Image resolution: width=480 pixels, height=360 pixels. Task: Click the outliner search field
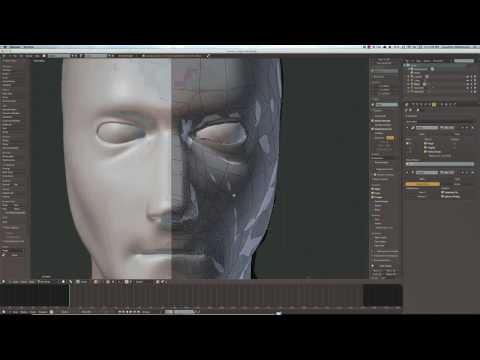(x=464, y=61)
